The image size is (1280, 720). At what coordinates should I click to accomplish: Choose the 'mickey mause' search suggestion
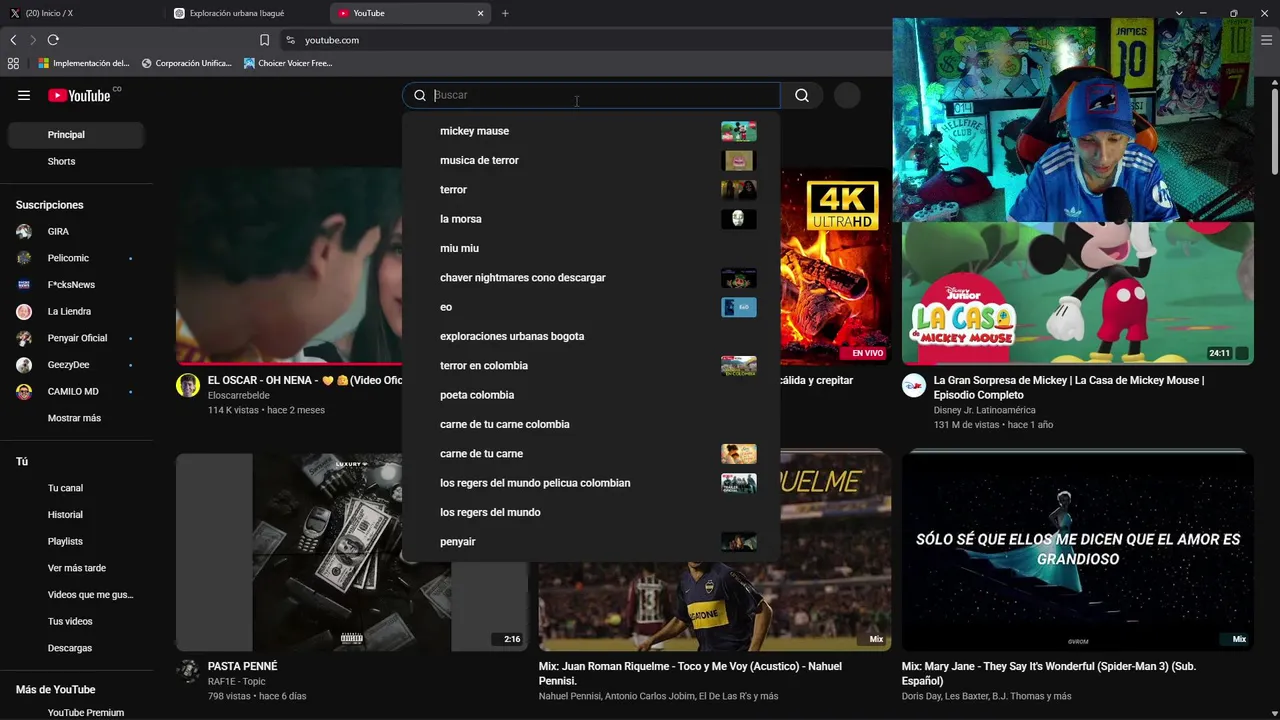click(591, 131)
